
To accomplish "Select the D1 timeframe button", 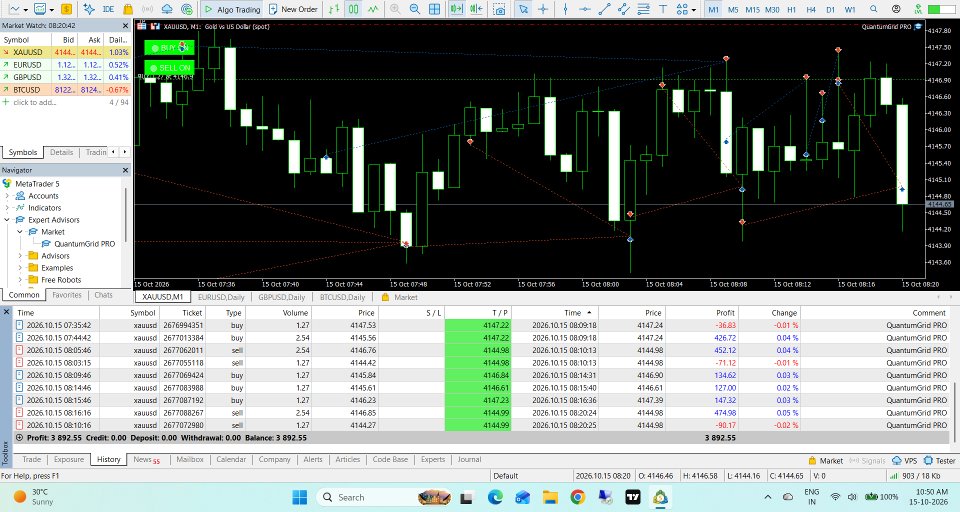I will pyautogui.click(x=830, y=9).
